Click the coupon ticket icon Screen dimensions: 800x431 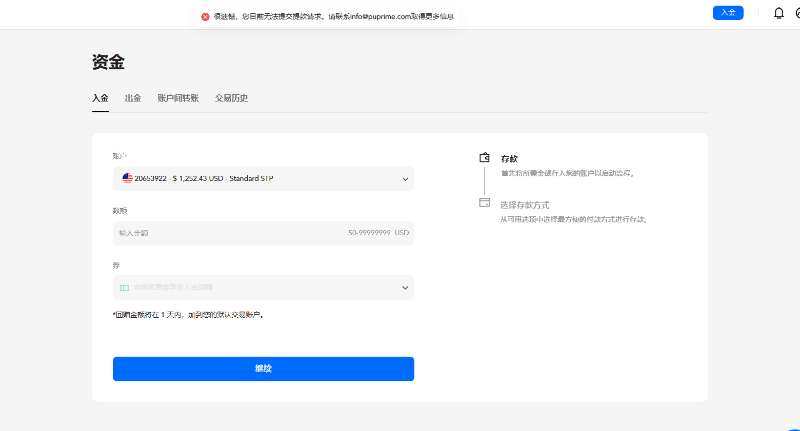(124, 288)
